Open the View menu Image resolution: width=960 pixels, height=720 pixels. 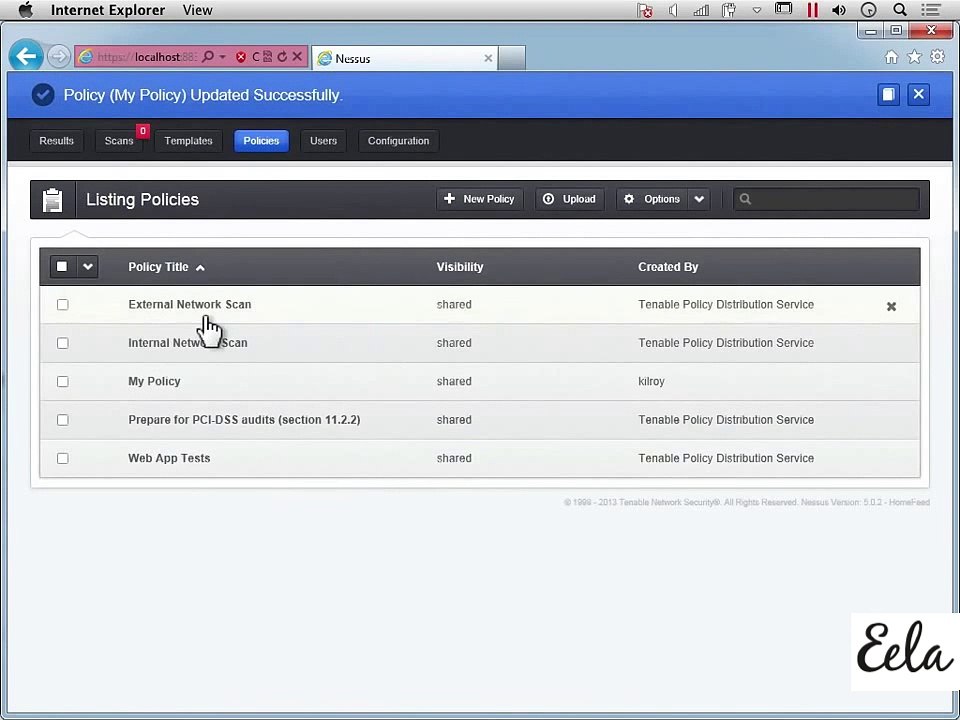[197, 10]
